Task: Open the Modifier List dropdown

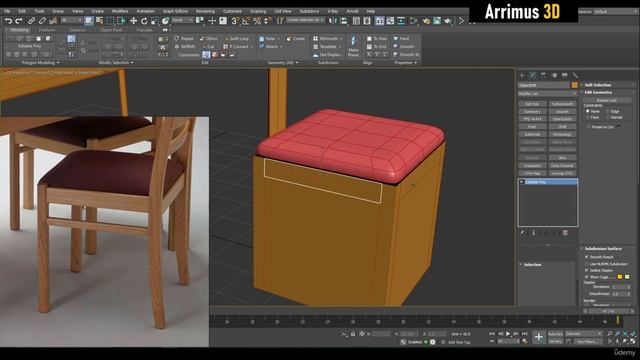Action: (x=547, y=93)
